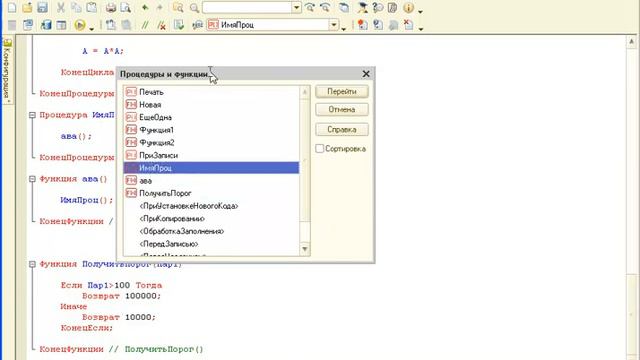Select Функция1 in the list
Screen dimensions: 640x360
[211, 130]
